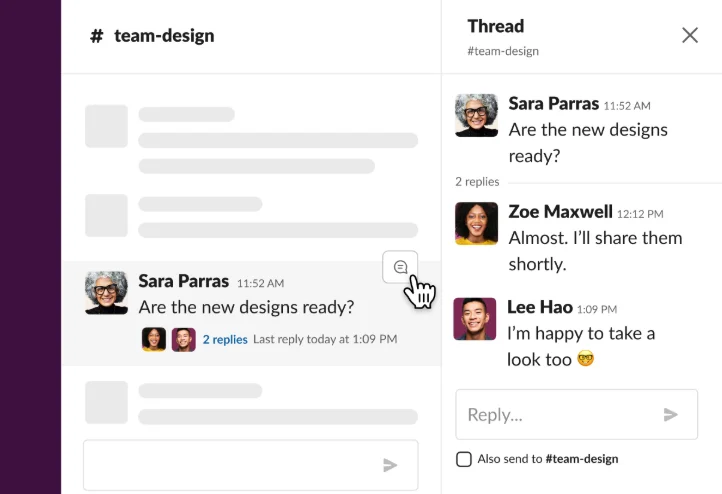Screen dimensions: 722x494
Task: Click Lee Hao's avatar in the thread
Action: point(476,318)
